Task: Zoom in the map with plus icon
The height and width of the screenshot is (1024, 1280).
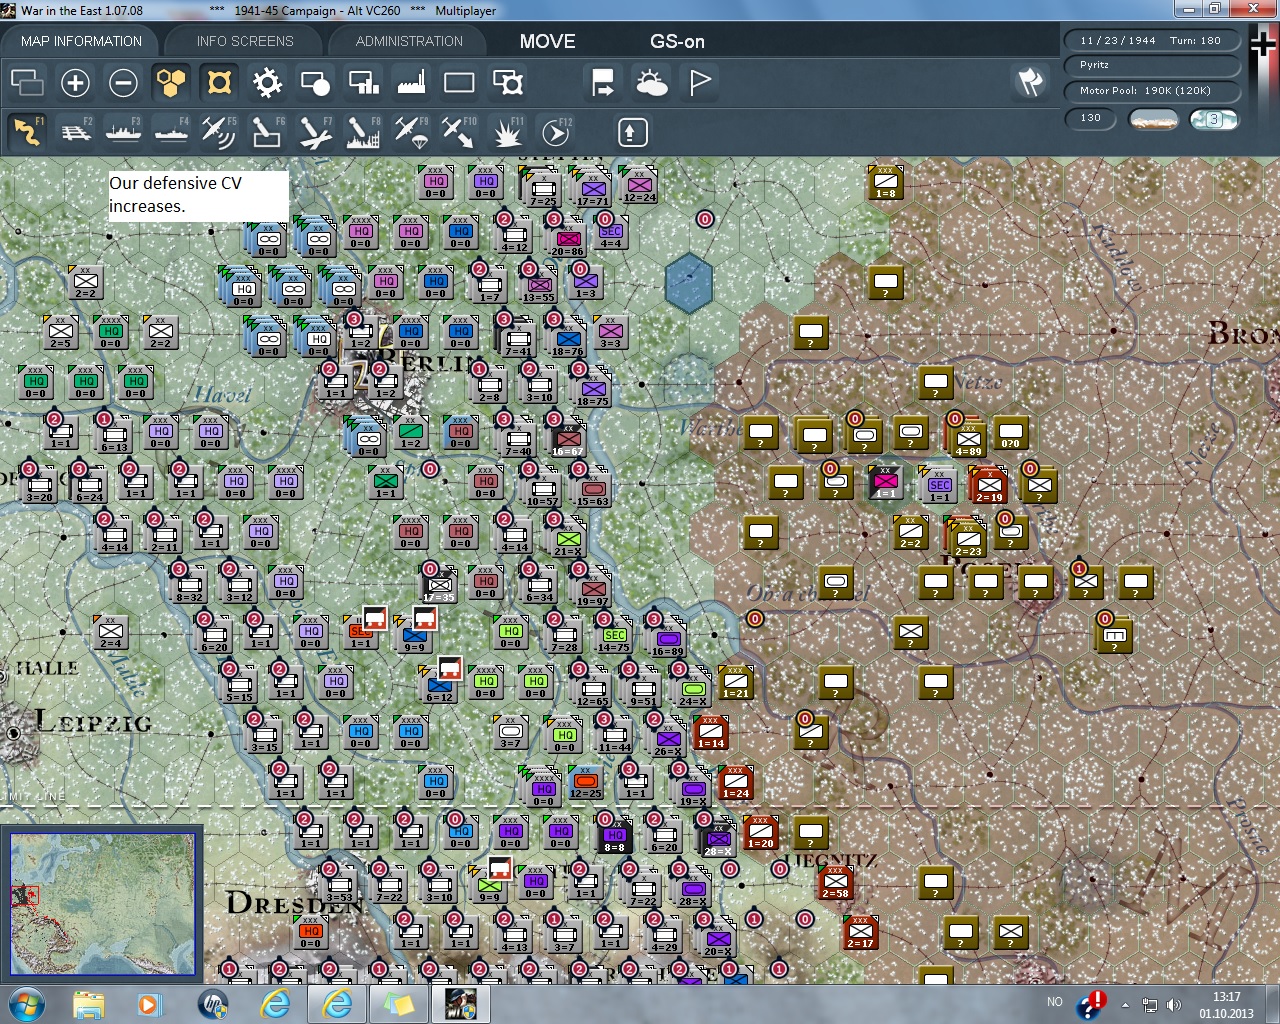Action: pos(75,82)
